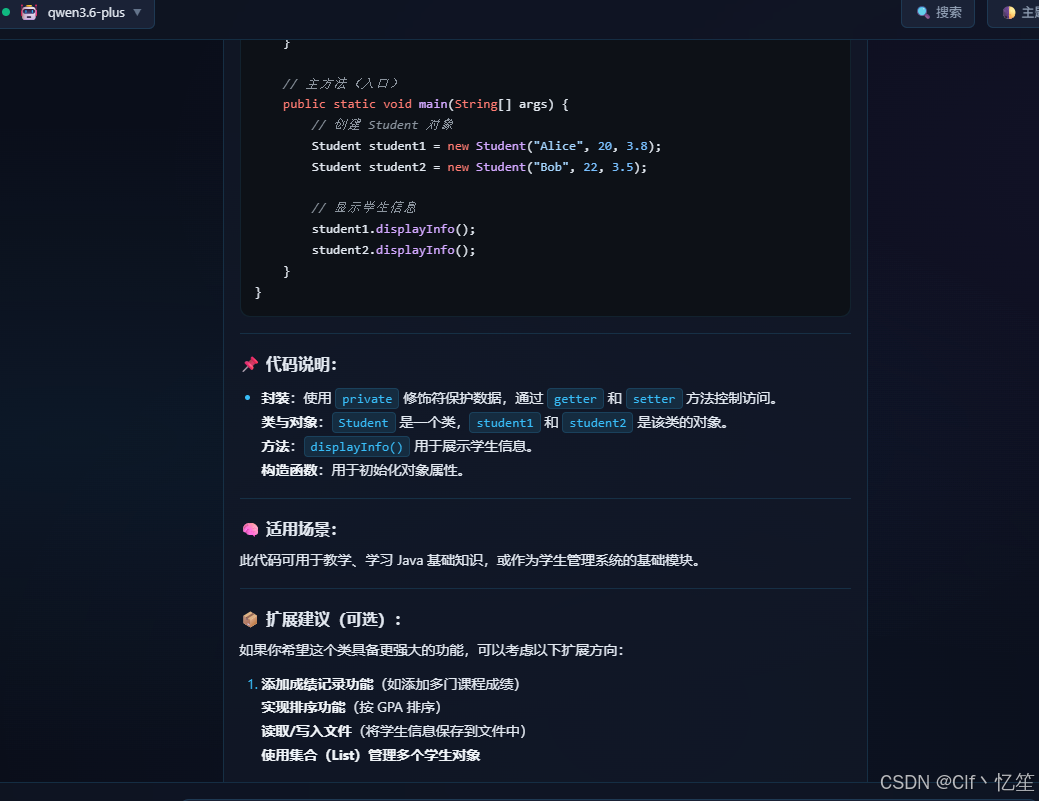Click the 创建 Student 对象 comment

382,125
